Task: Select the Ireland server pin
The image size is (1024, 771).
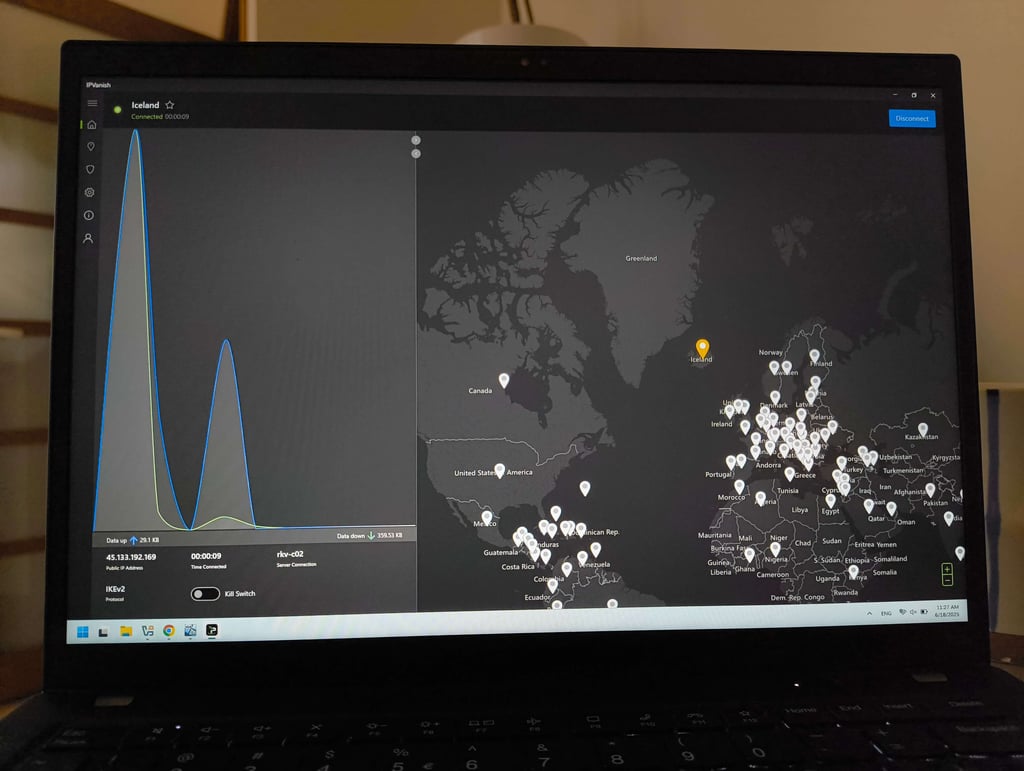Action: (x=729, y=412)
